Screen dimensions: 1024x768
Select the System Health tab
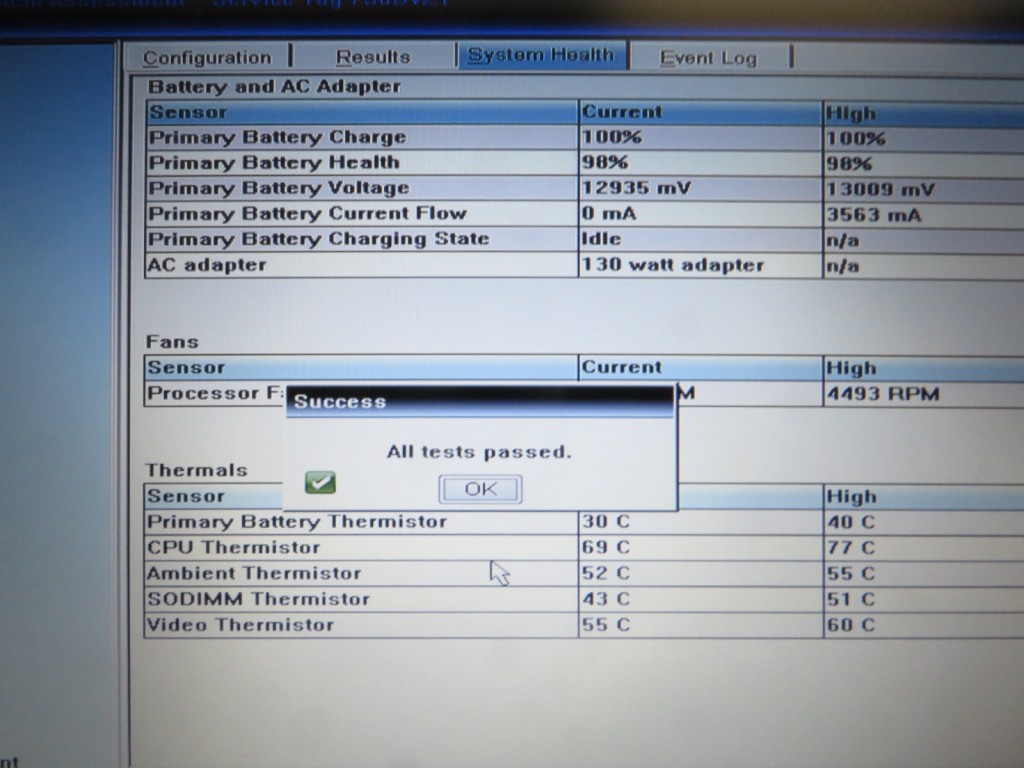tap(540, 55)
